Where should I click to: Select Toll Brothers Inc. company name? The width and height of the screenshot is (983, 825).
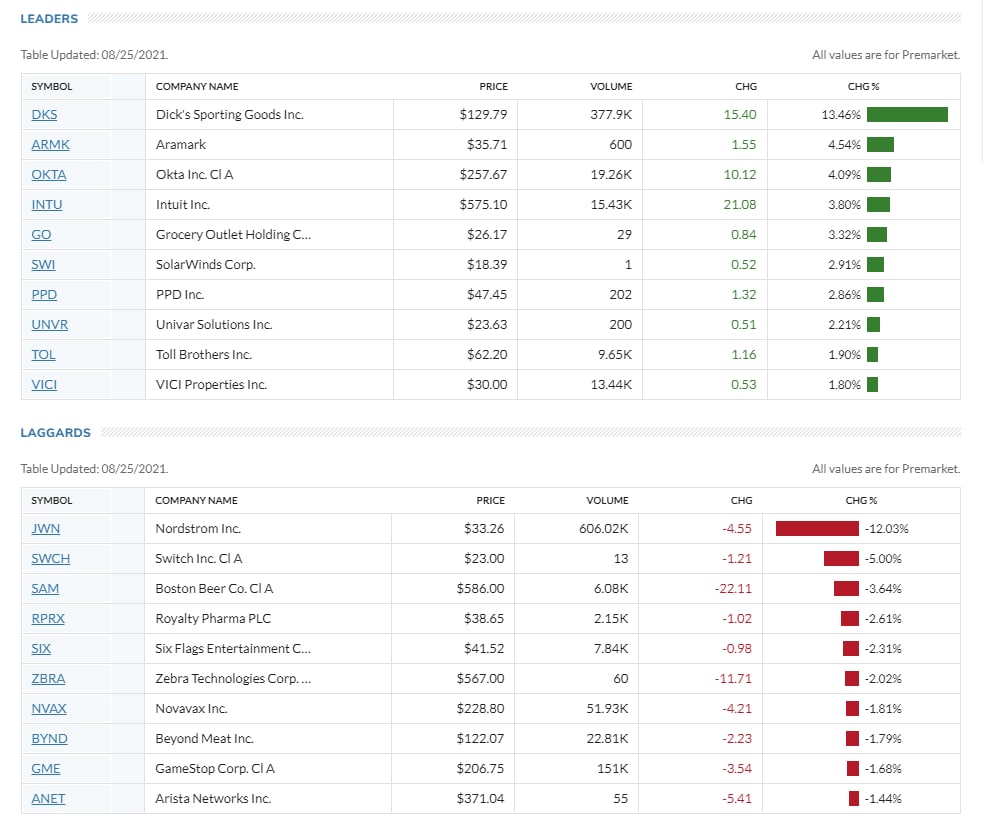click(x=204, y=355)
